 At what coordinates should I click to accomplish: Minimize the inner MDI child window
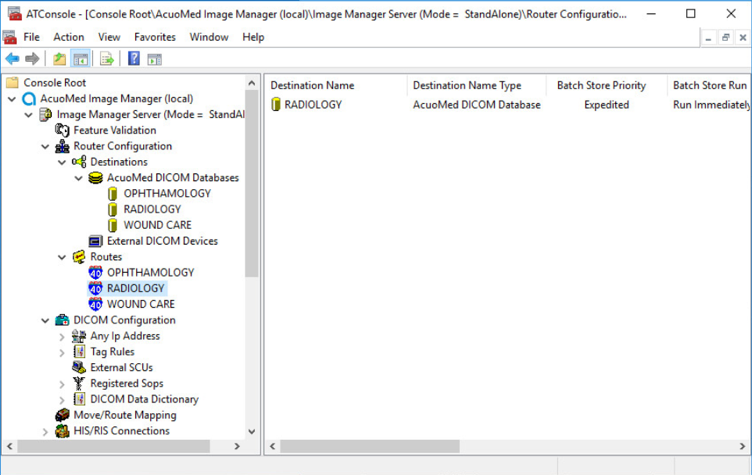[708, 37]
